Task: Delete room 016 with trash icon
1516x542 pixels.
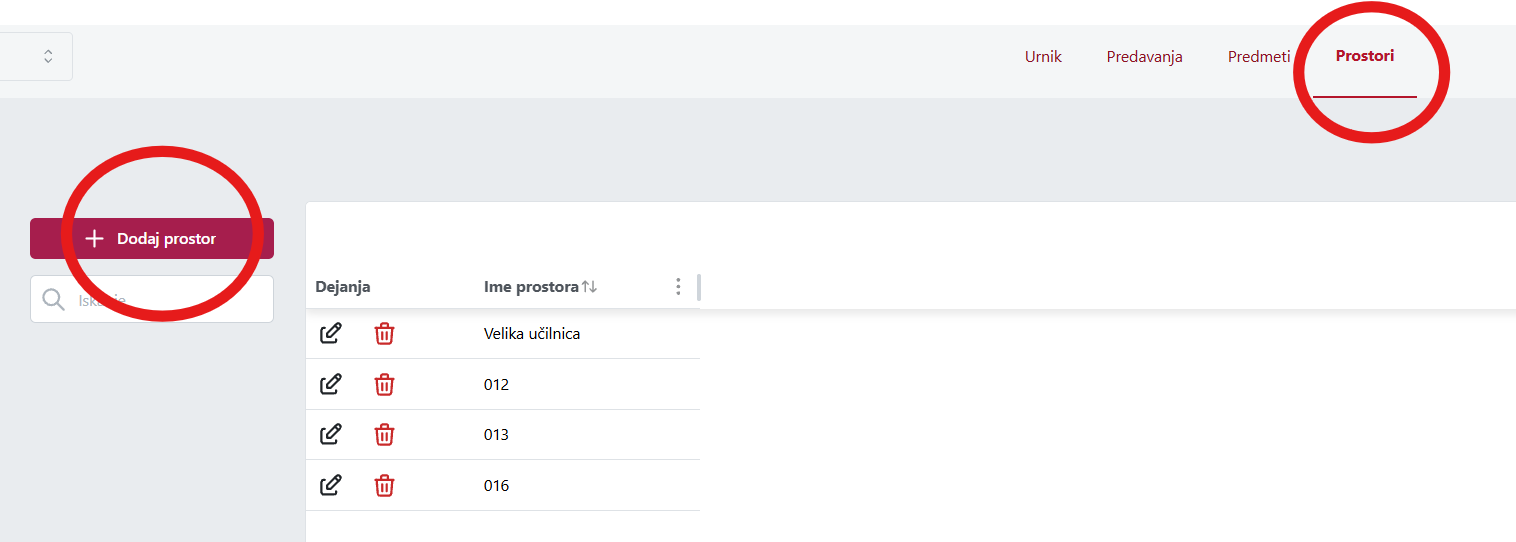Action: (x=384, y=486)
